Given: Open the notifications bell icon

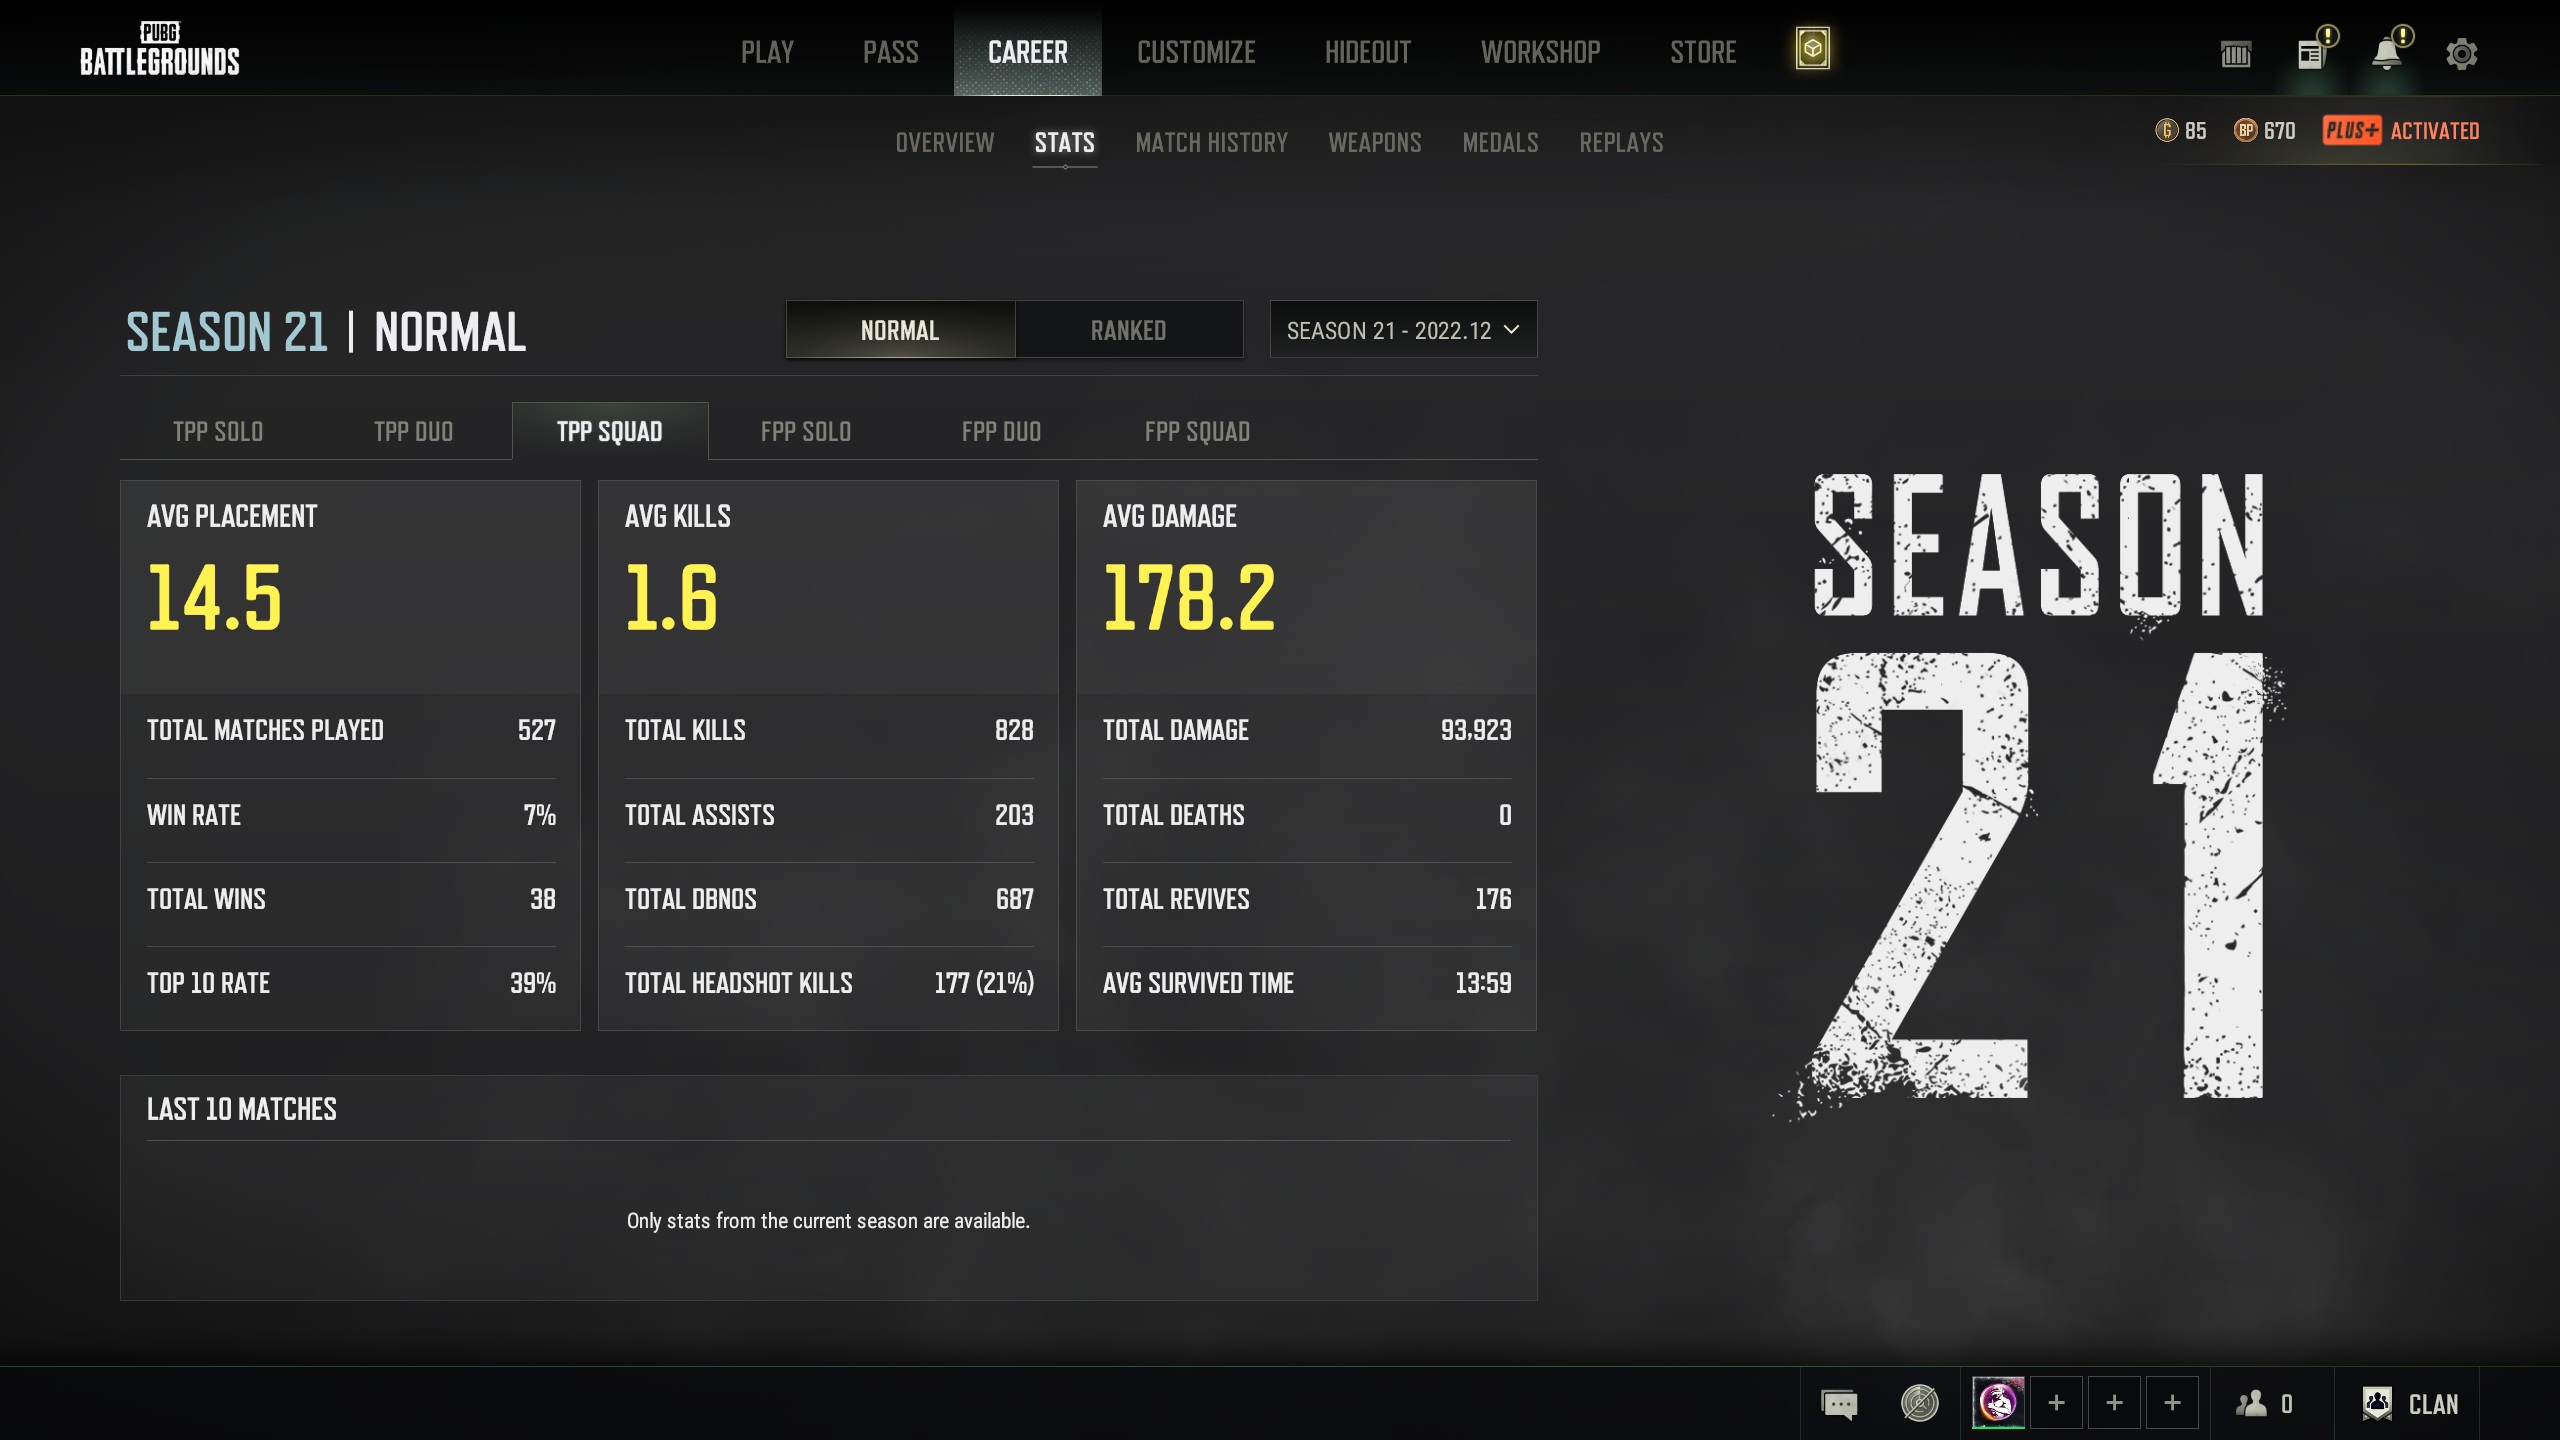Looking at the screenshot, I should coord(2387,54).
